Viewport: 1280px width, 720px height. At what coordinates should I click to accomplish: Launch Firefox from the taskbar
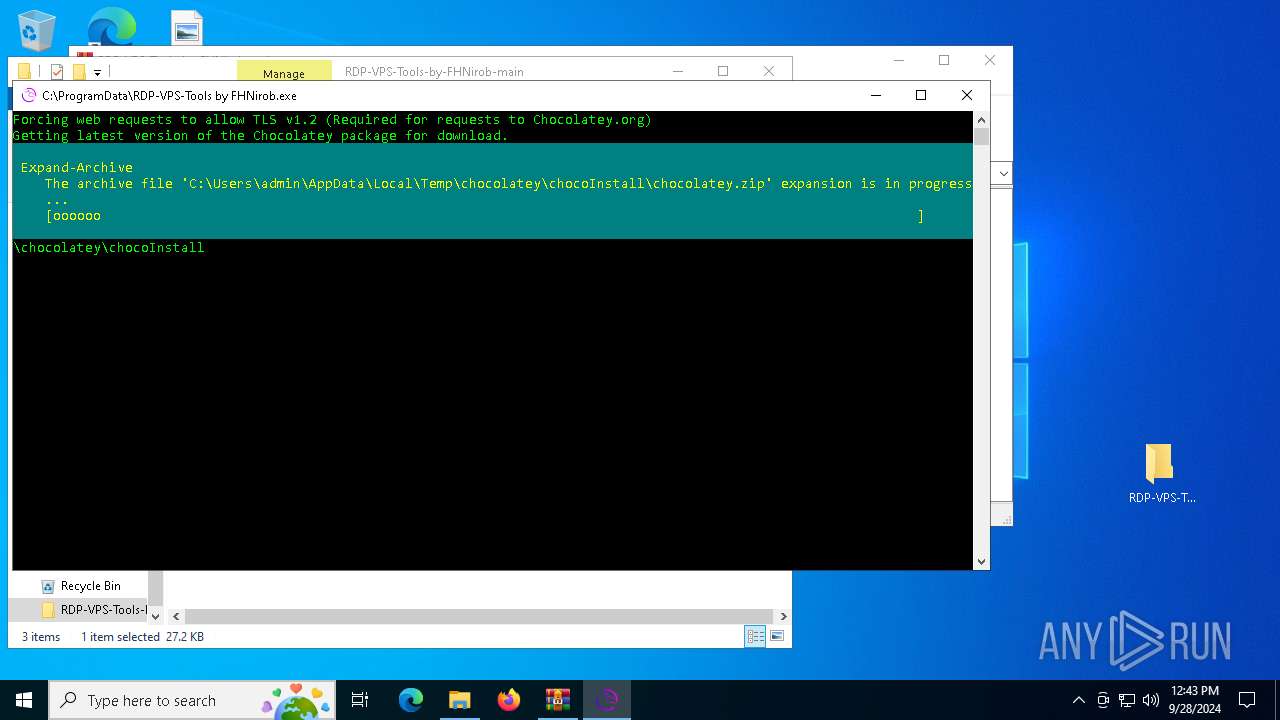pos(509,700)
